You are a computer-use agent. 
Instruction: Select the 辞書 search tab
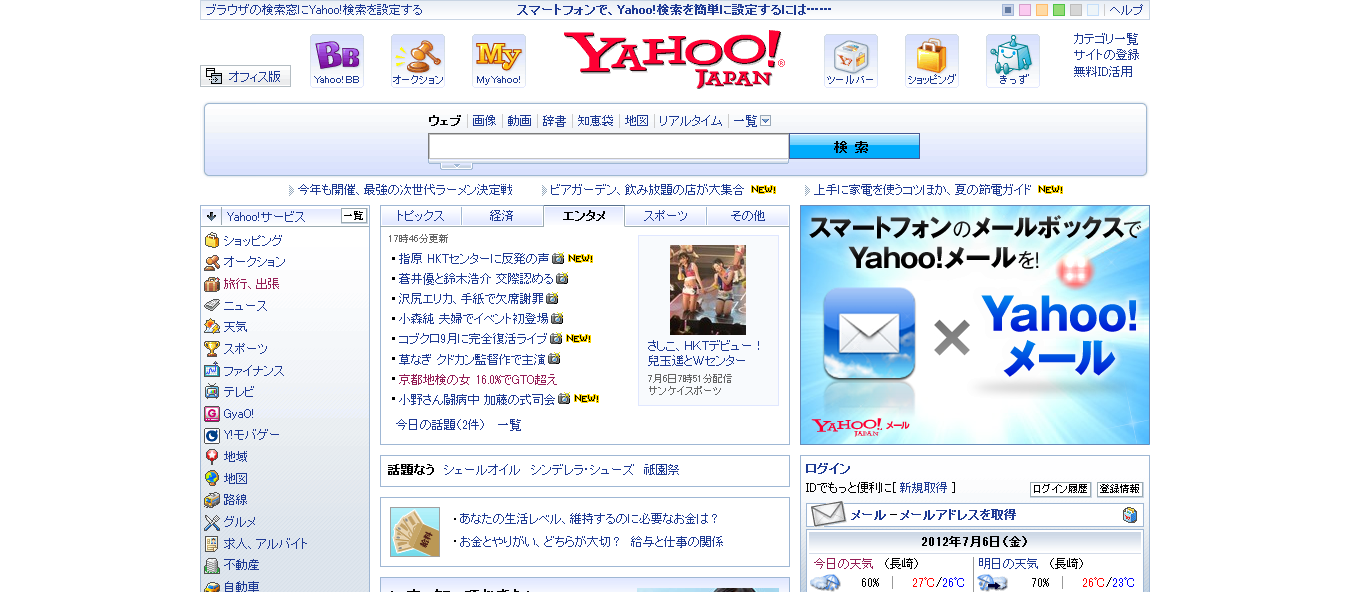pos(554,121)
